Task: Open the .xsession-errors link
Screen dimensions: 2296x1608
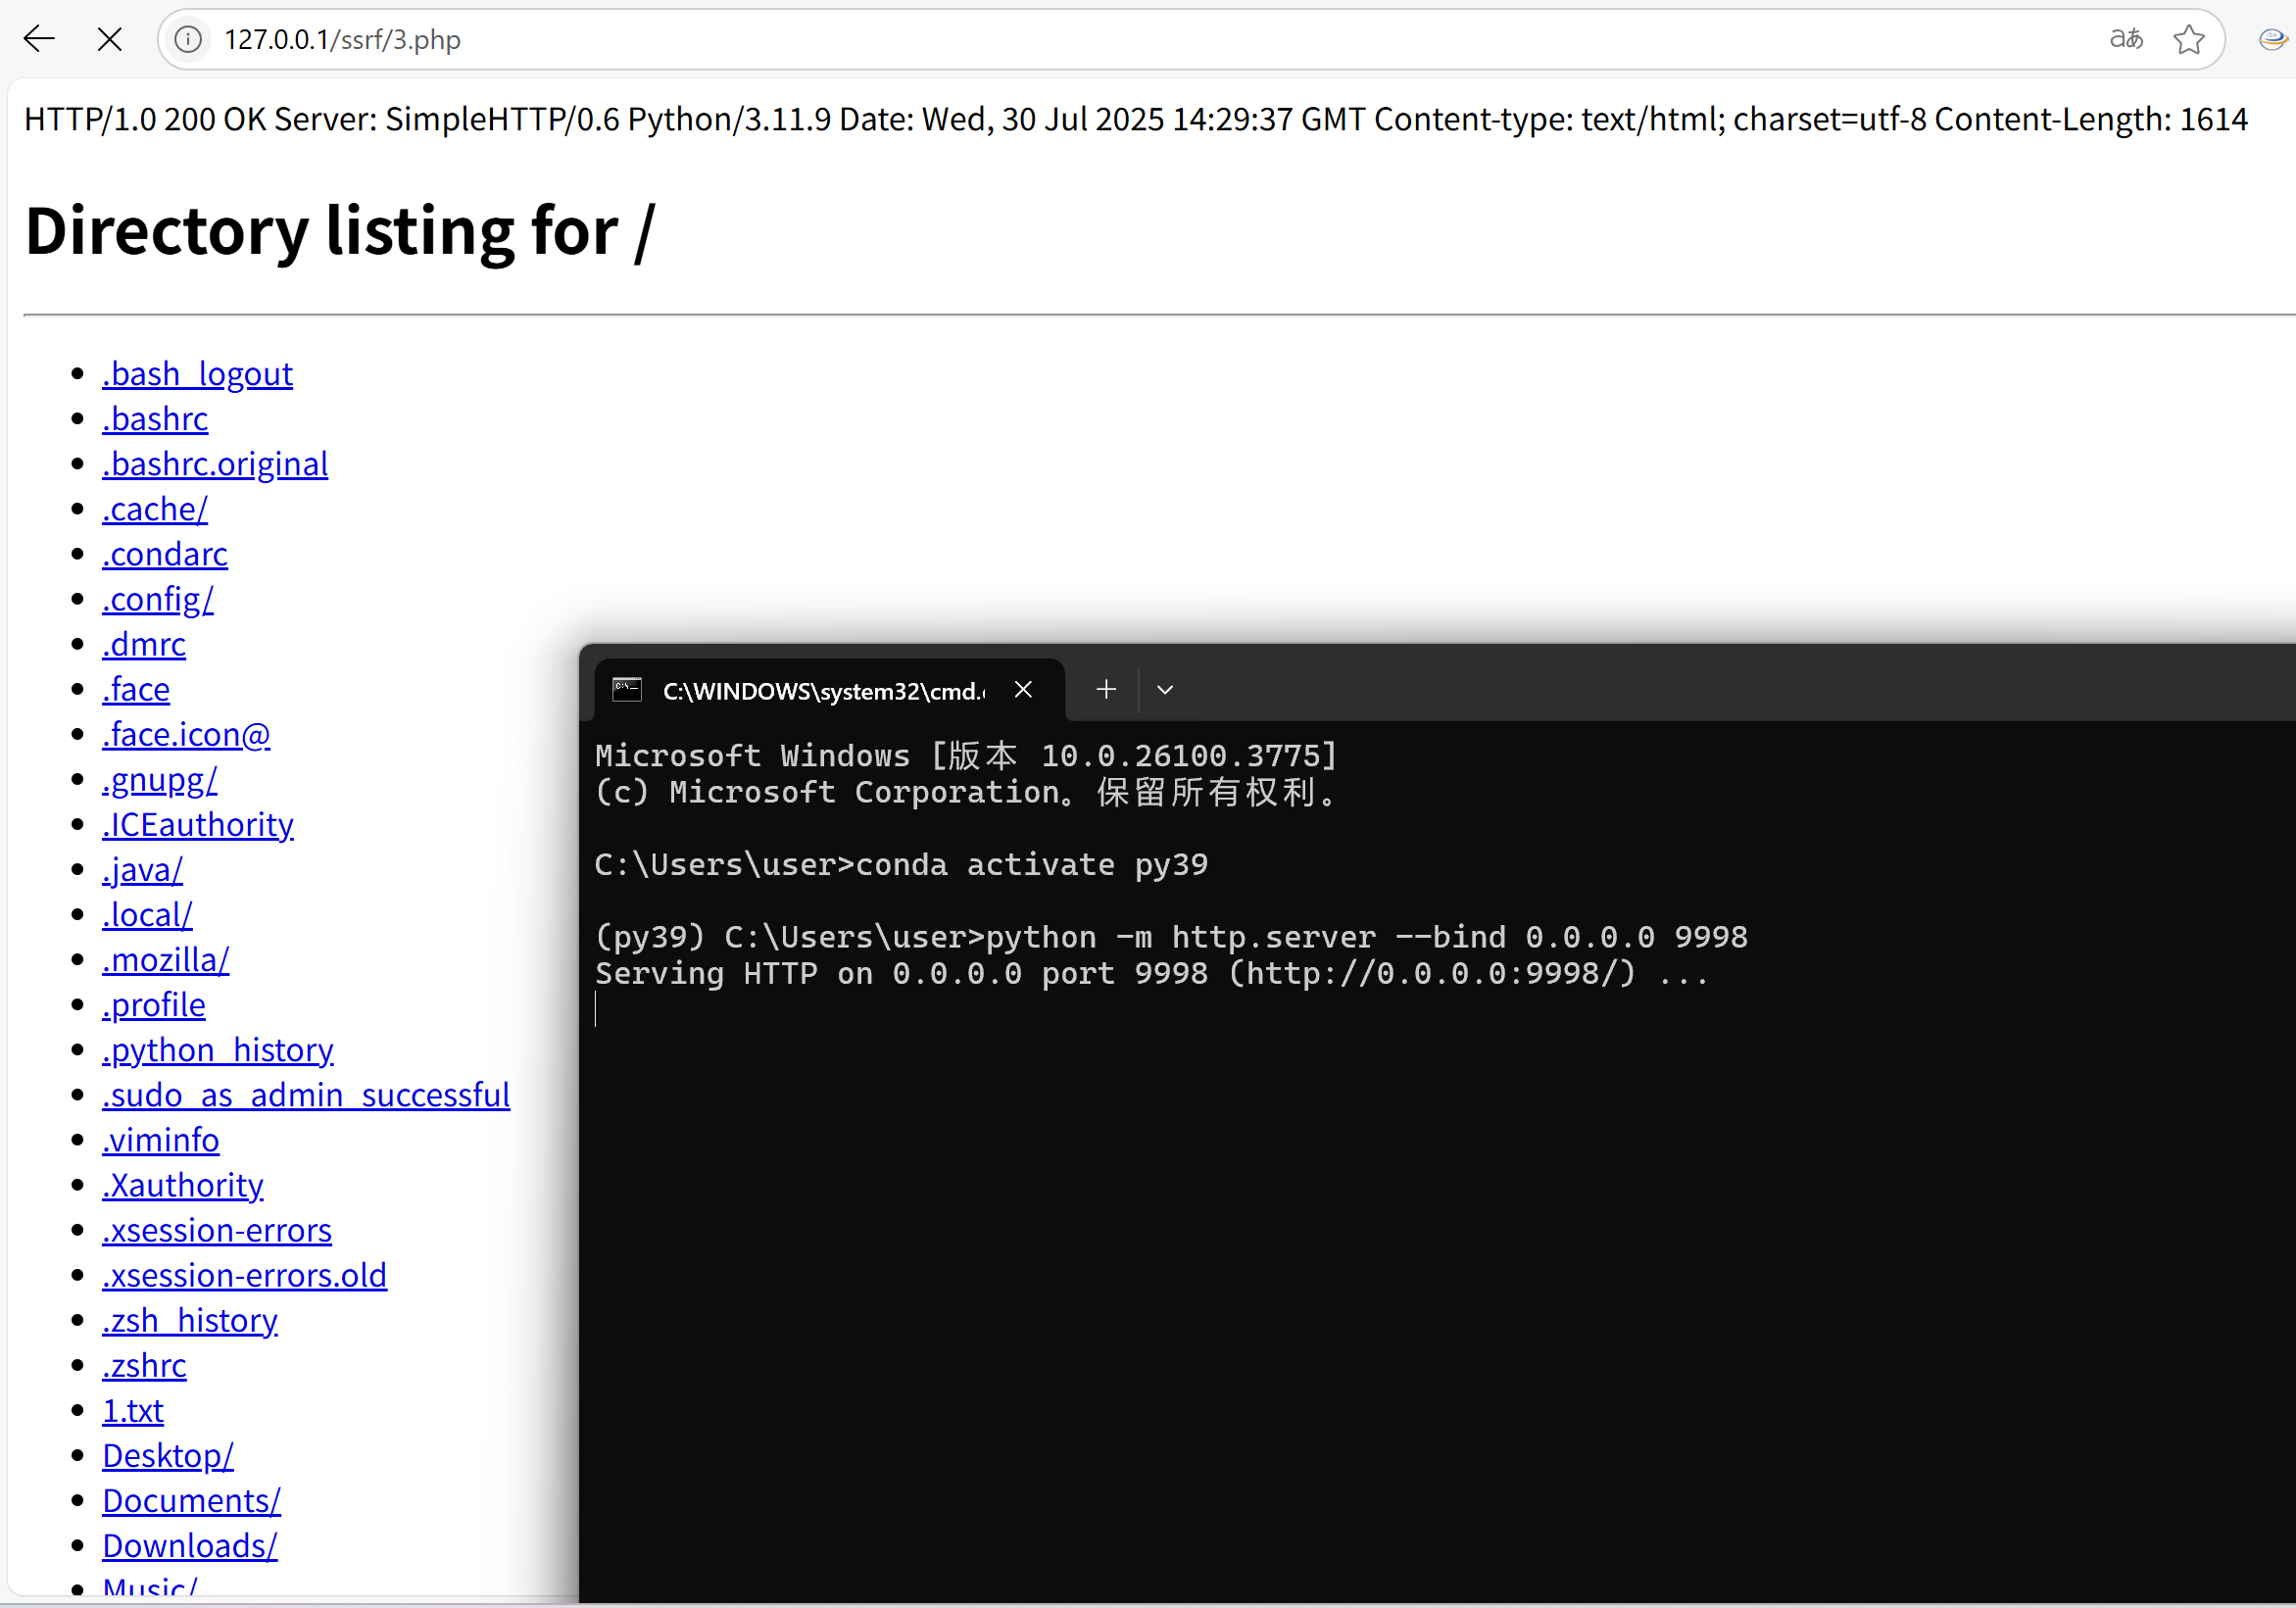Action: 217,1229
